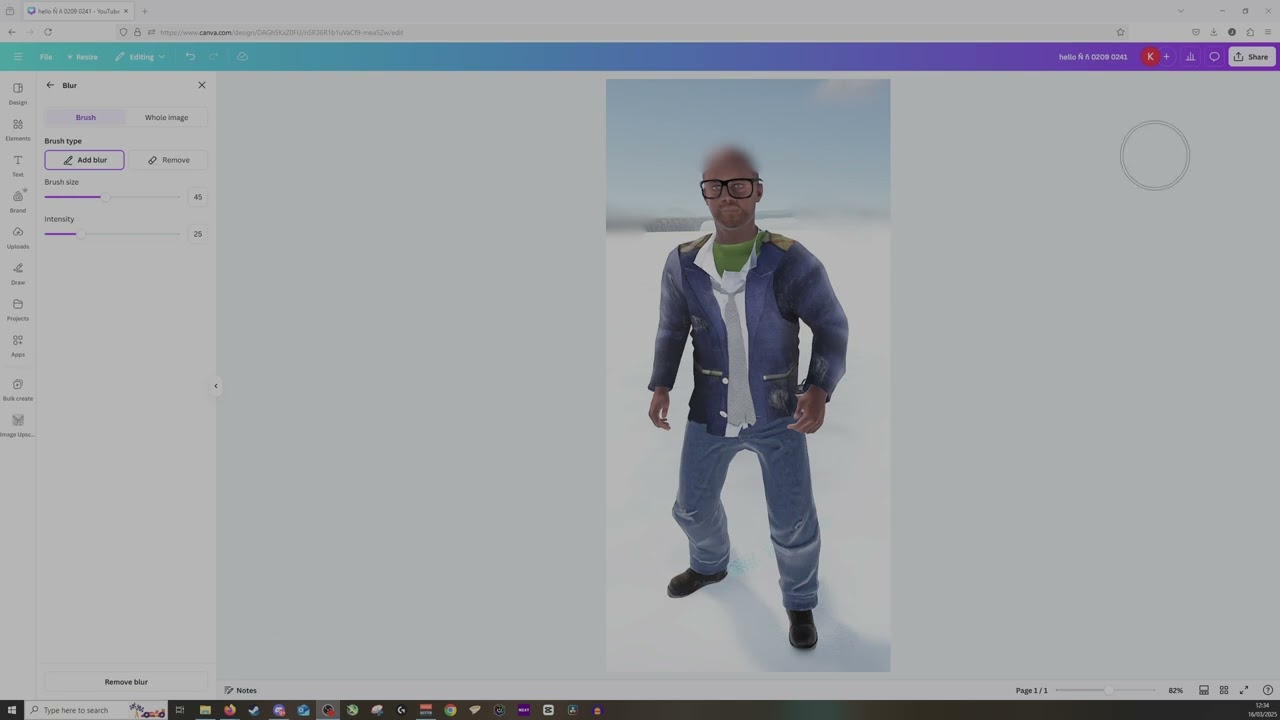Bookmark this page with star icon
Viewport: 1280px width, 720px height.
coord(1120,32)
